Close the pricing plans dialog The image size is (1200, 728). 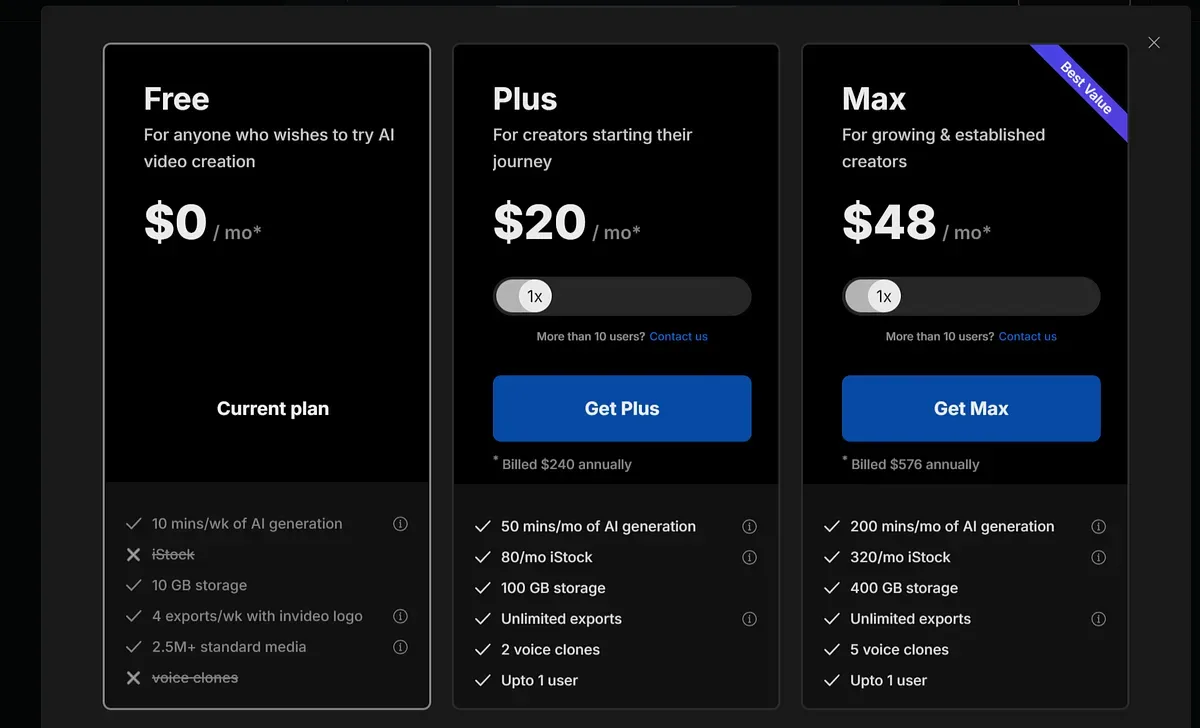[x=1154, y=43]
